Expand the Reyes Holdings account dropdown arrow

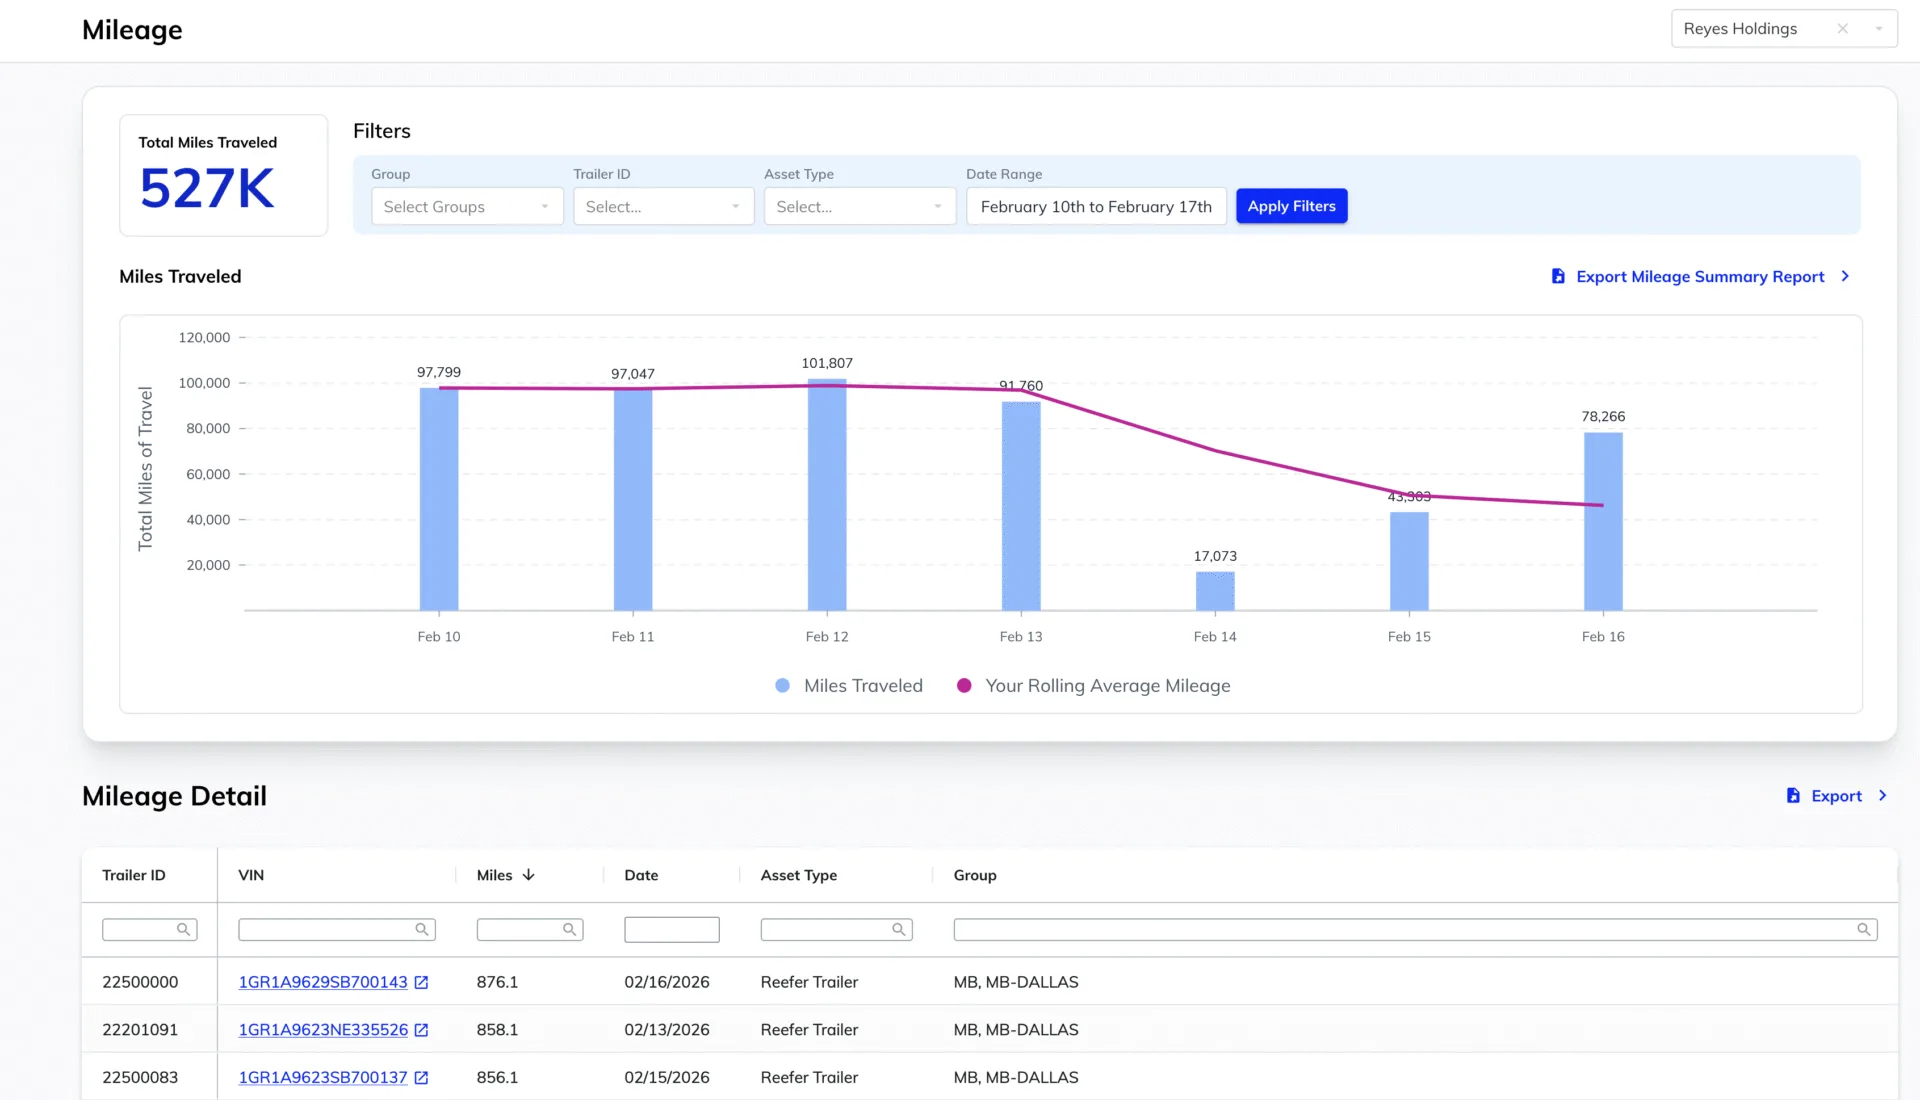[x=1879, y=29]
